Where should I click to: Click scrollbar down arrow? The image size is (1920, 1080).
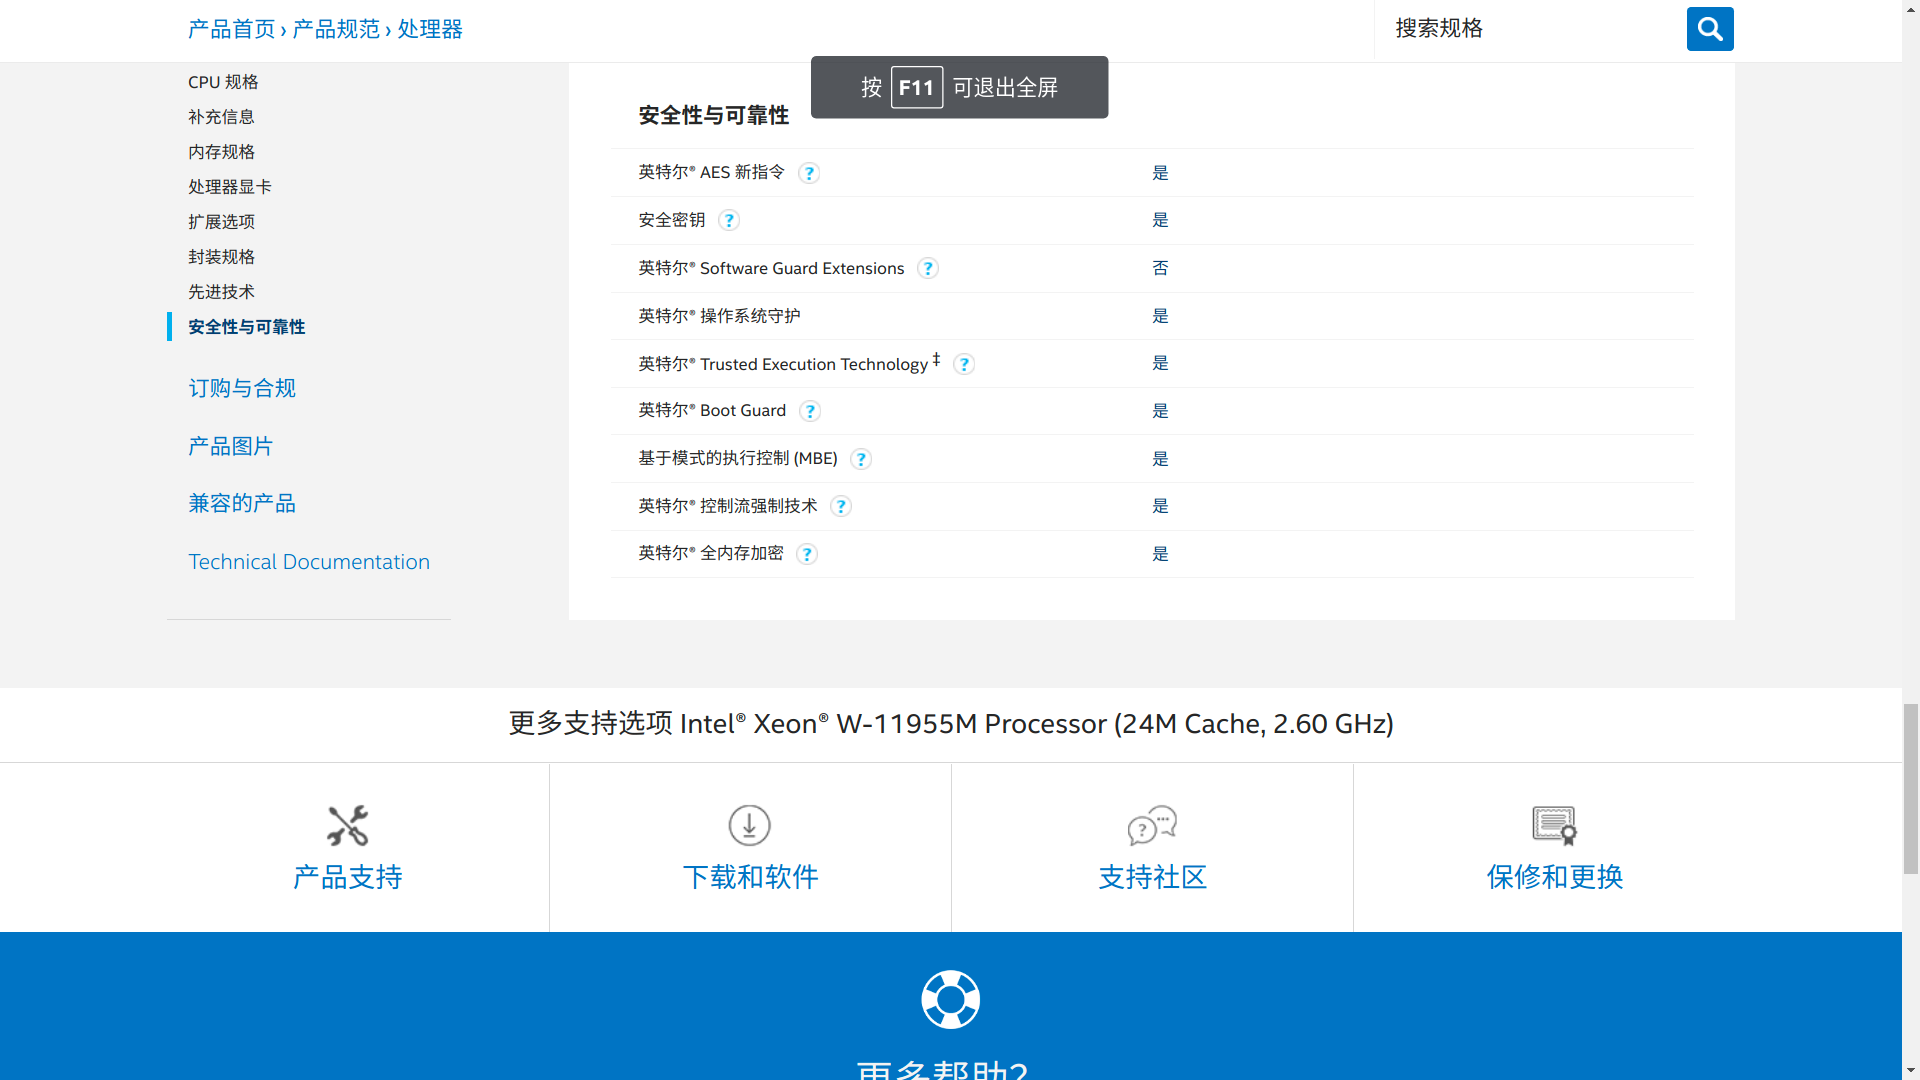(x=1911, y=1070)
